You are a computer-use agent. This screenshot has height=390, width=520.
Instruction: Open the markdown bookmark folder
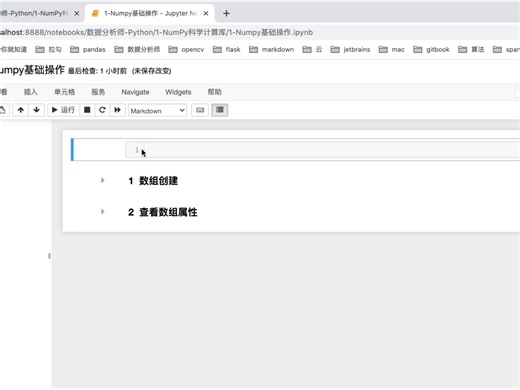point(271,50)
